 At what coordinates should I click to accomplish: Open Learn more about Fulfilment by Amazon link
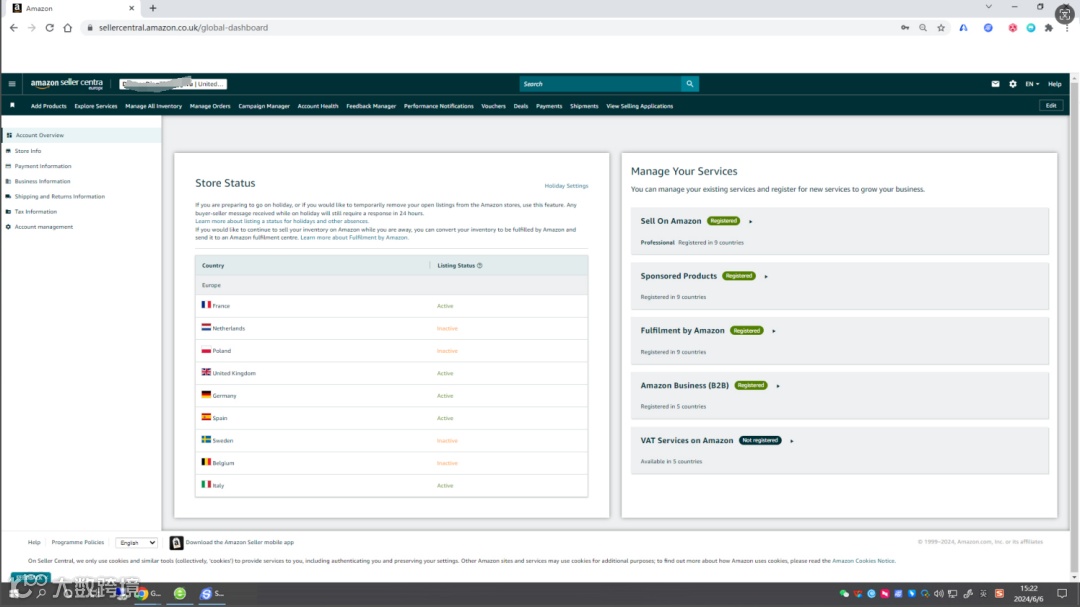click(354, 238)
